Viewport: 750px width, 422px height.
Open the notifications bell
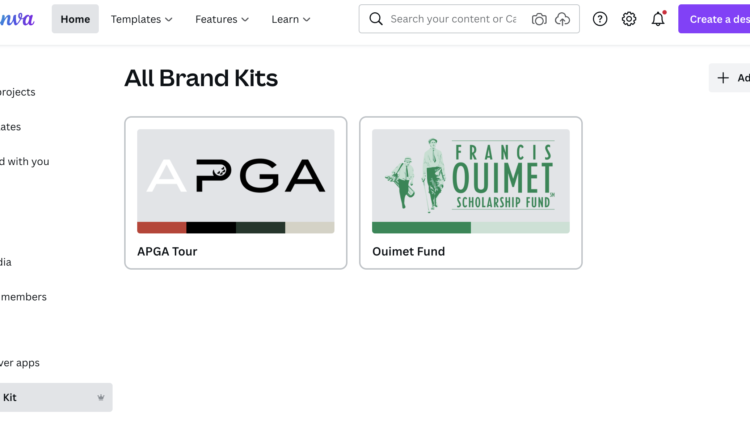pyautogui.click(x=658, y=19)
